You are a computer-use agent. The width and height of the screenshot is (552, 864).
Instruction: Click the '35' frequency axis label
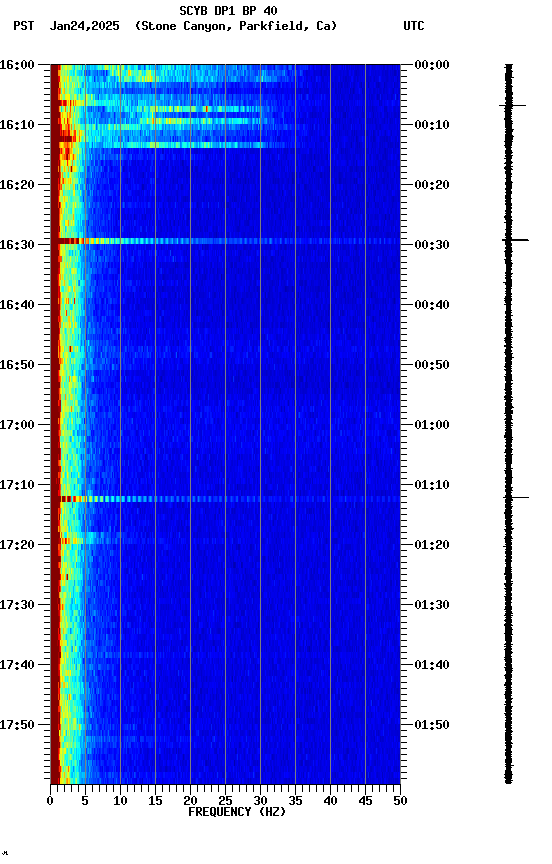click(295, 801)
